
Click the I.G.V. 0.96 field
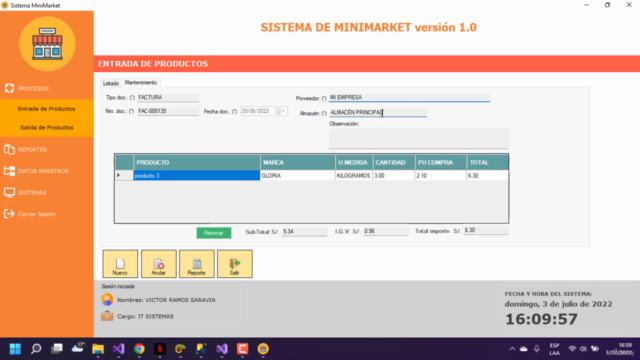(x=385, y=231)
